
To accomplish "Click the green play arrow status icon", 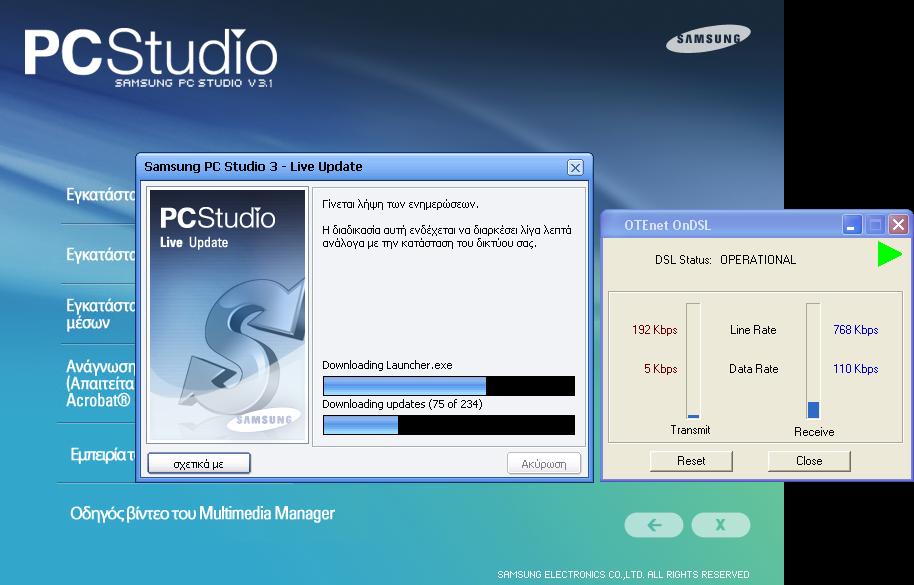I will [x=889, y=255].
